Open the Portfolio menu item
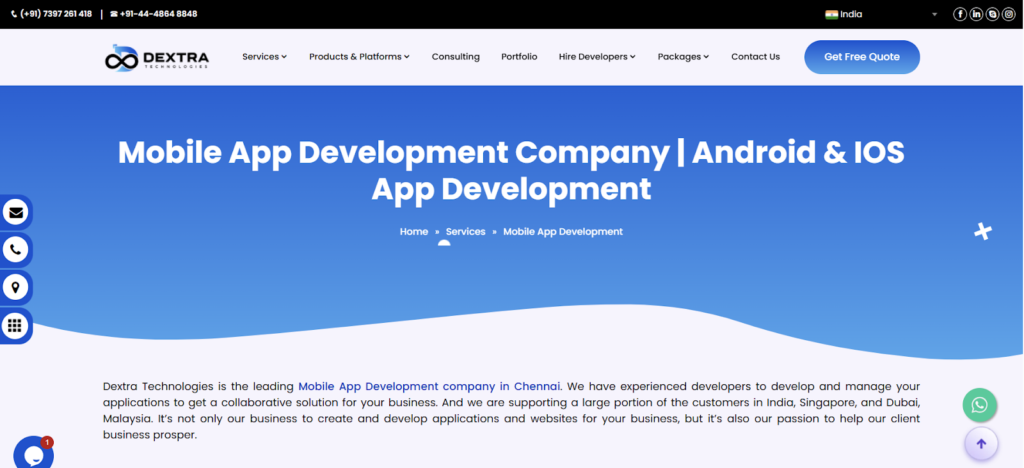Image resolution: width=1024 pixels, height=468 pixels. [x=519, y=57]
